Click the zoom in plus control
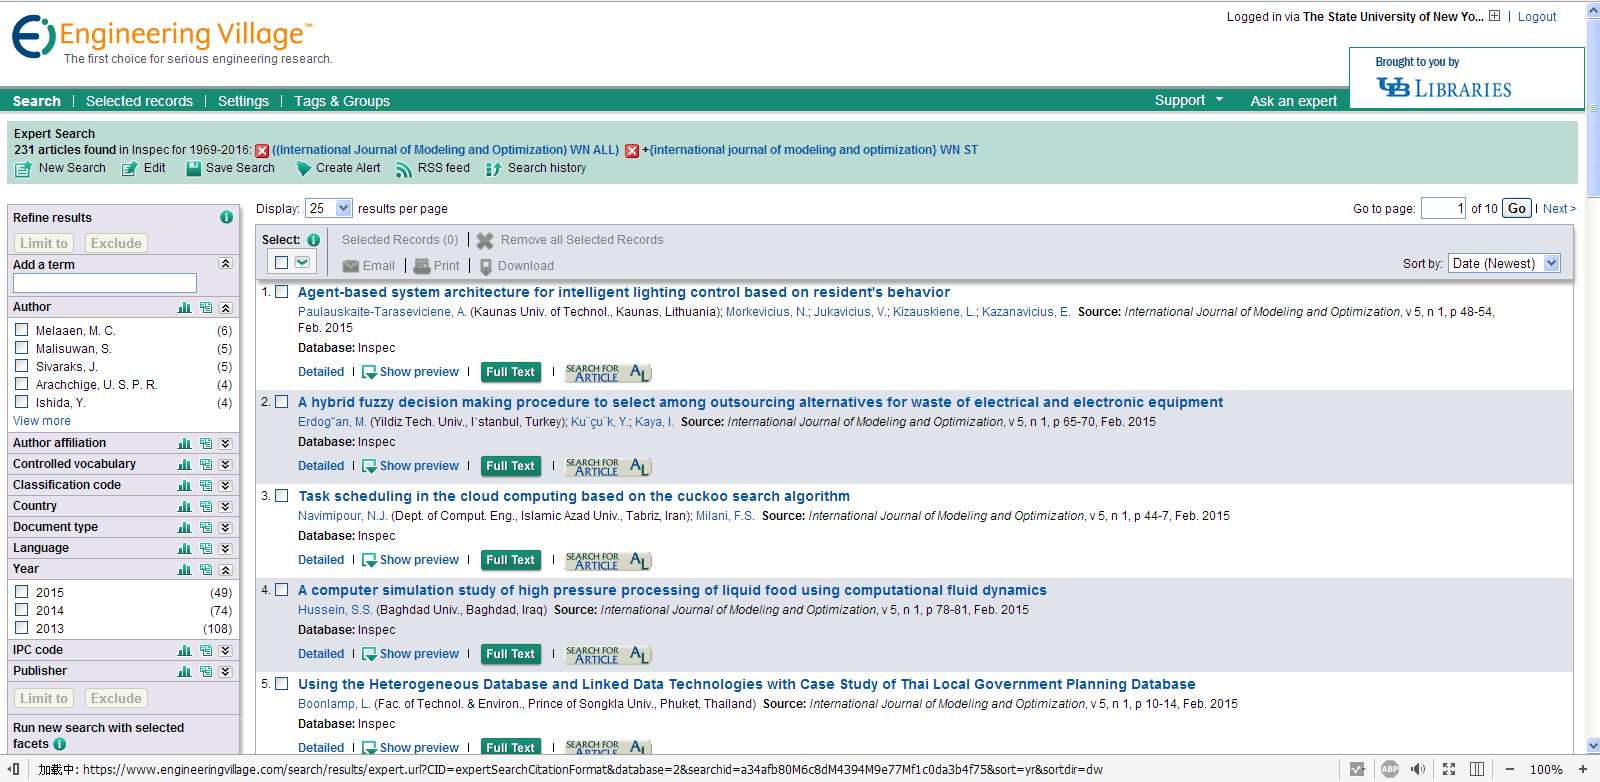This screenshot has width=1600, height=782. pos(1583,769)
